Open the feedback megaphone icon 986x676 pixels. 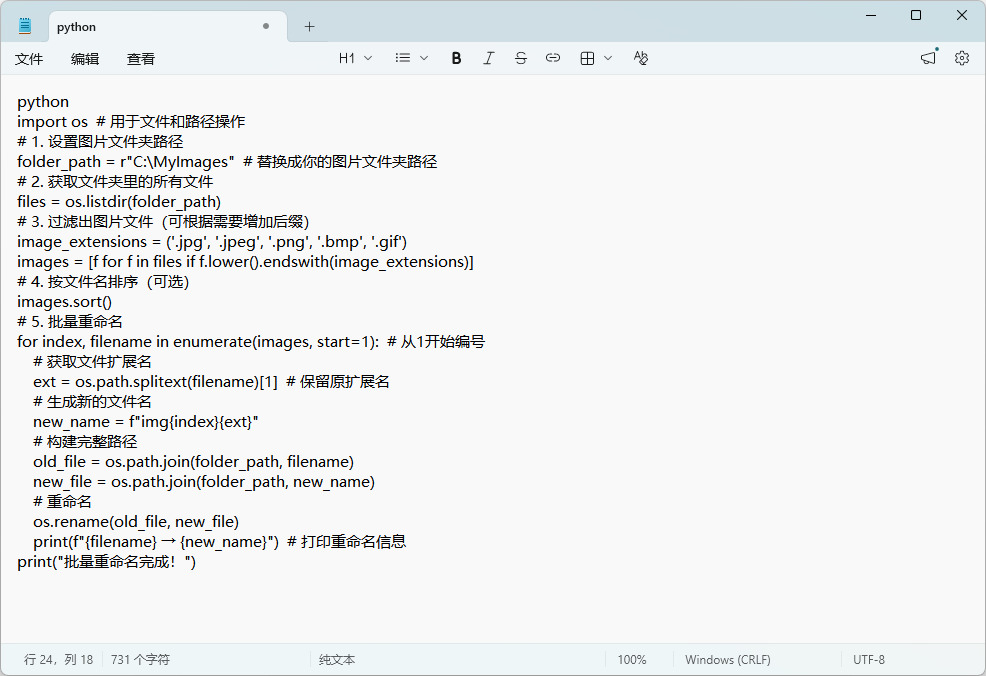(x=928, y=58)
